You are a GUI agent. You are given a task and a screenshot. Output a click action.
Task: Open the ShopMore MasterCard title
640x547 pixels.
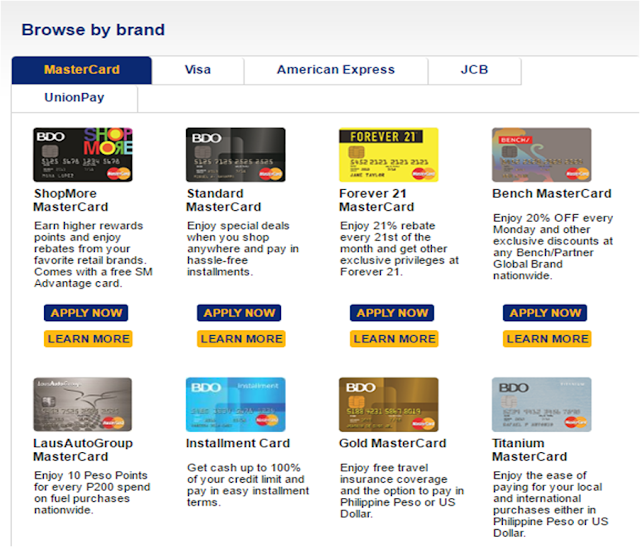pyautogui.click(x=71, y=200)
